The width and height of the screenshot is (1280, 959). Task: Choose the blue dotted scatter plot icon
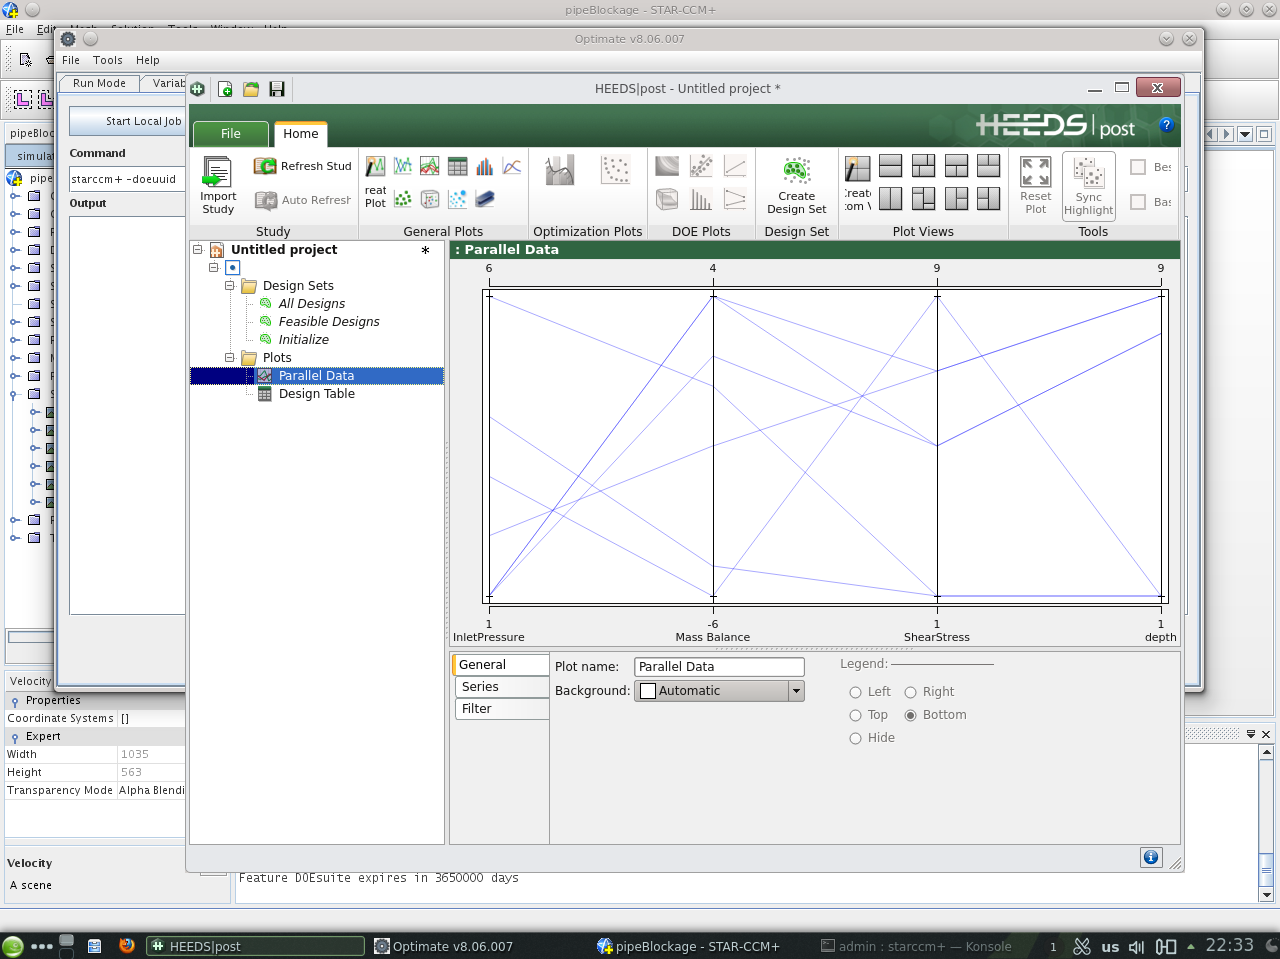458,199
